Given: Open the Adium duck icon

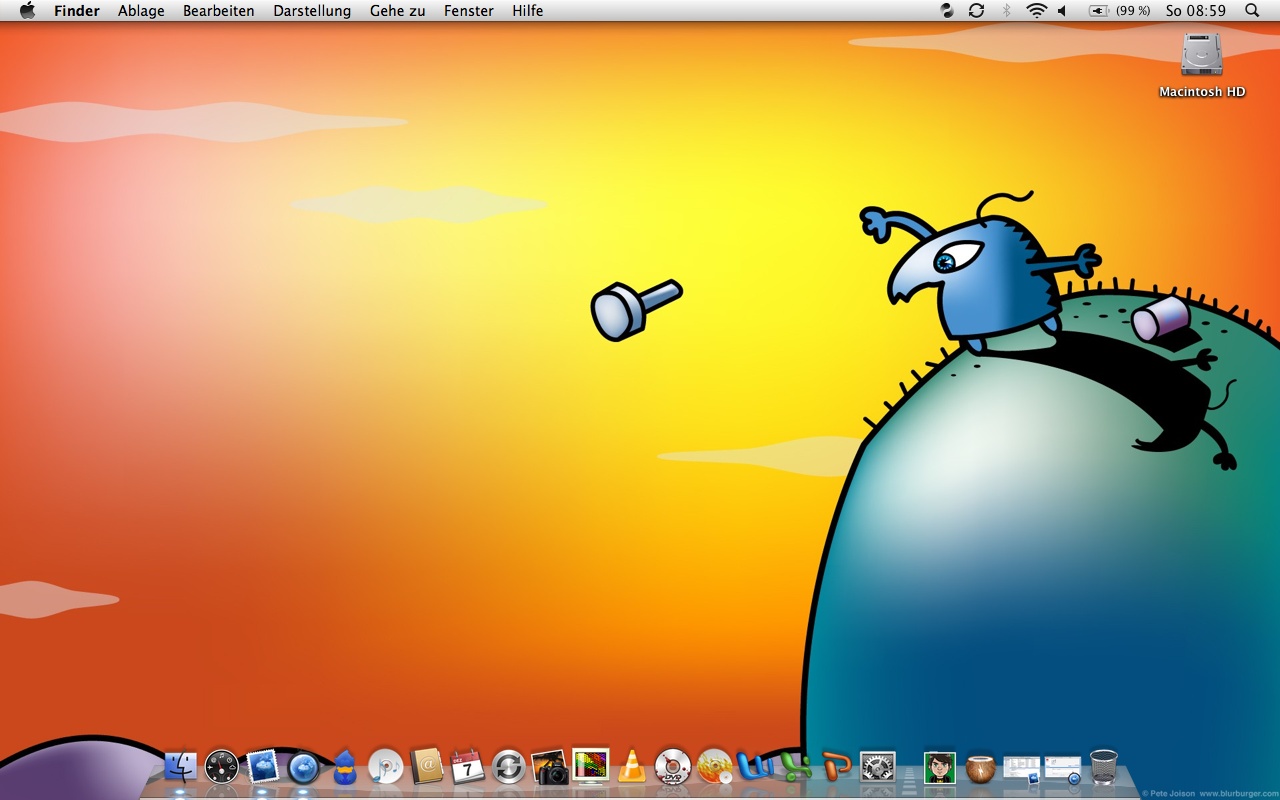Looking at the screenshot, I should coord(345,767).
